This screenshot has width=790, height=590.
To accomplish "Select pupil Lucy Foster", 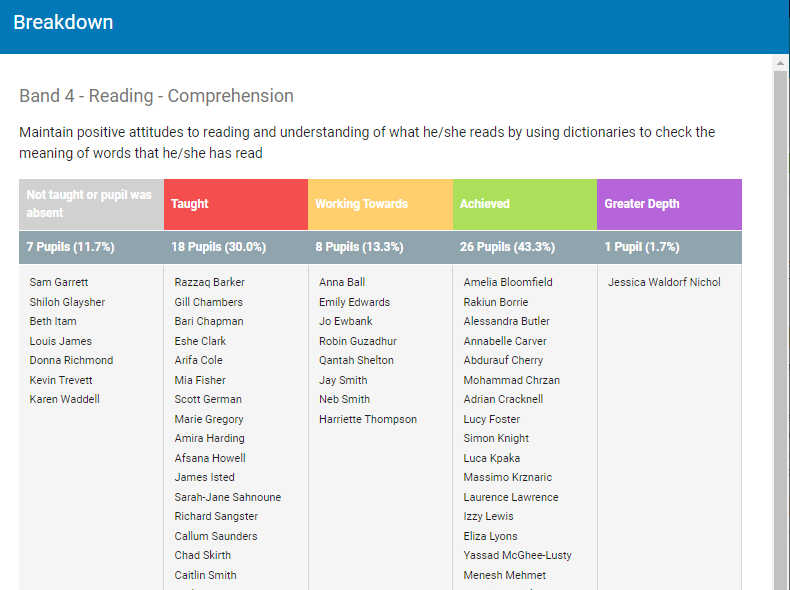I will [492, 419].
